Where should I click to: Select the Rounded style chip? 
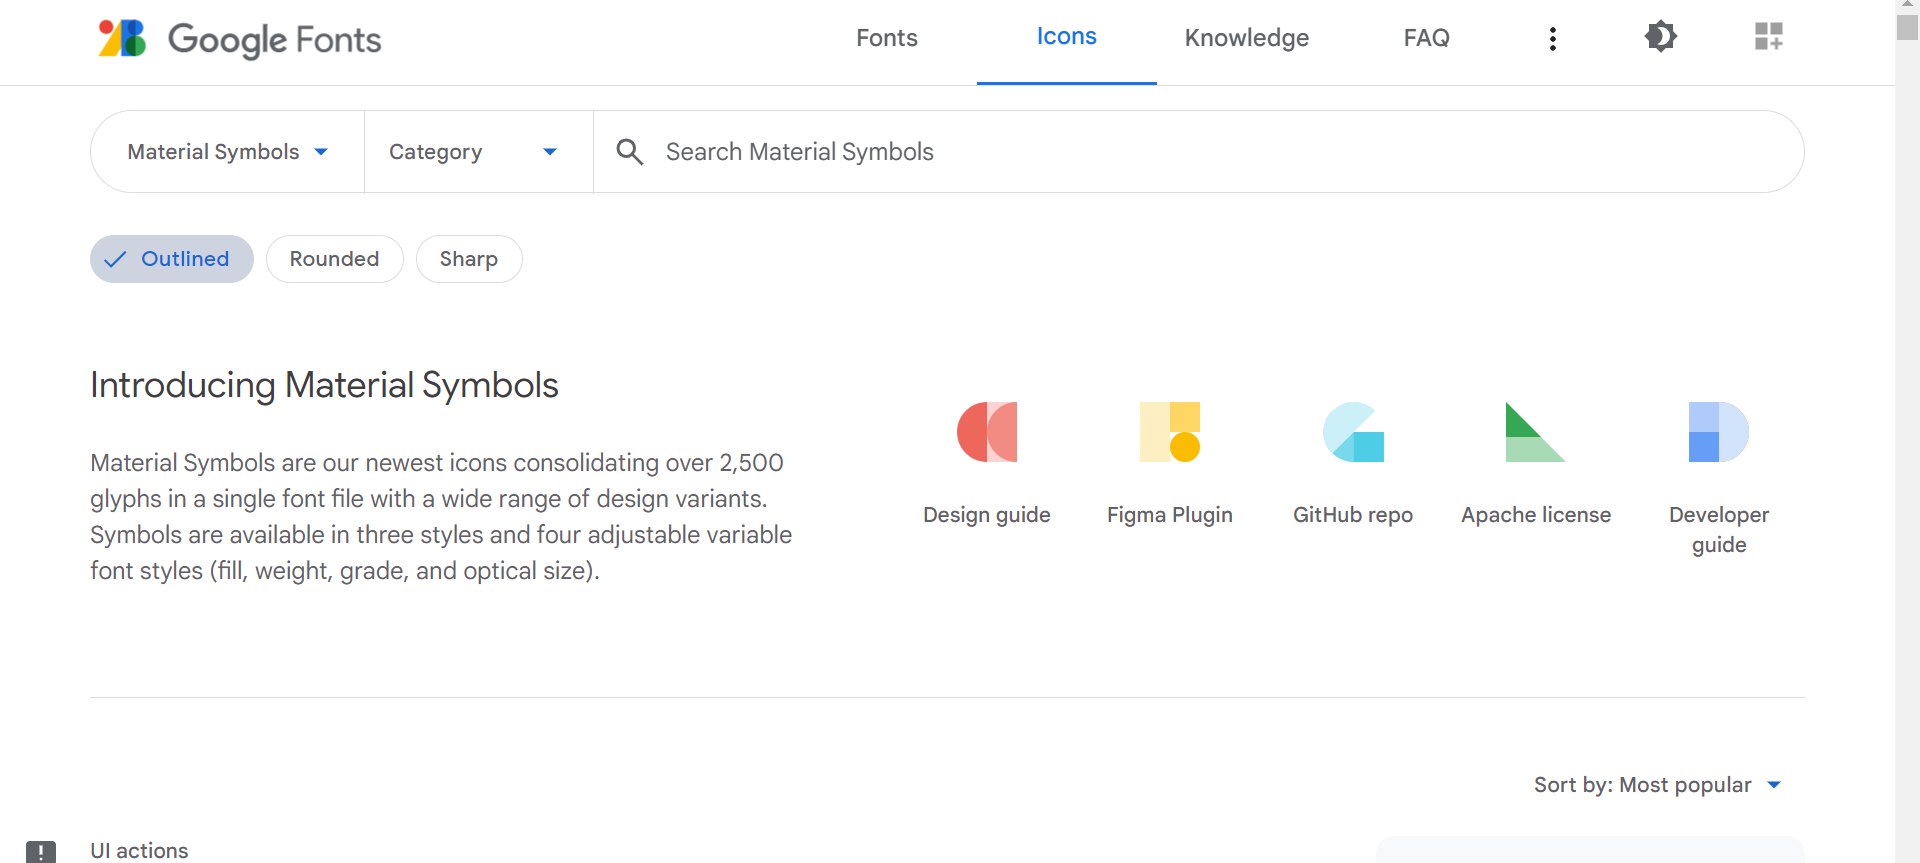click(334, 259)
